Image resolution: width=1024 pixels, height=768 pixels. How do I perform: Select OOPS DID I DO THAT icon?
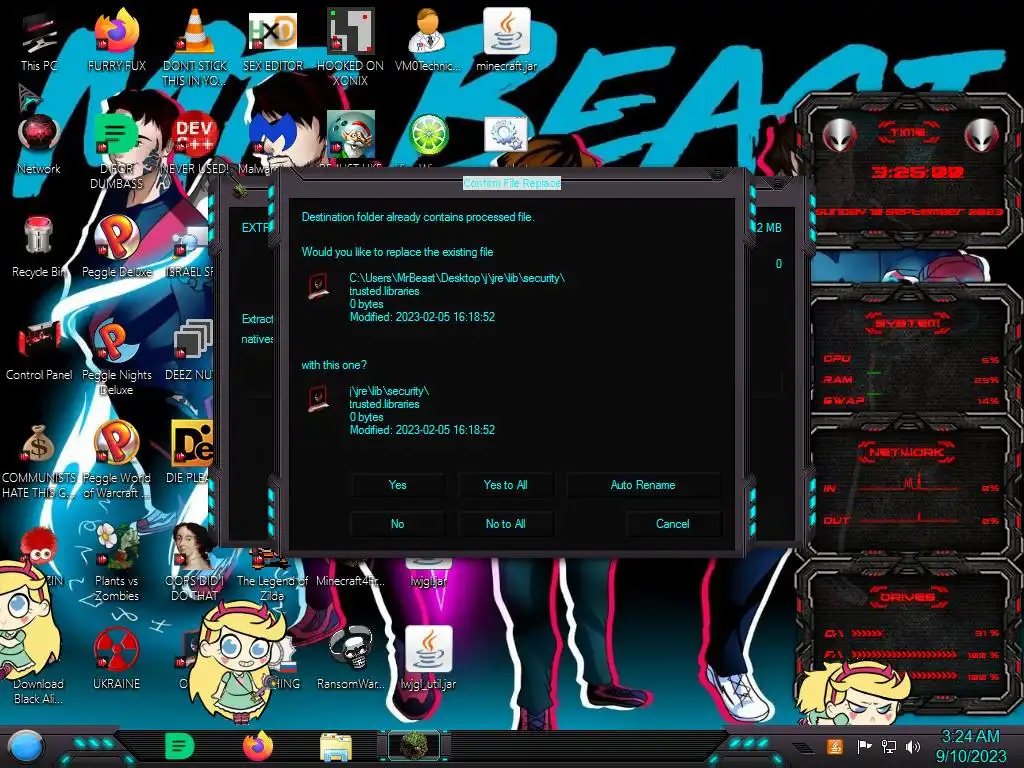click(195, 563)
